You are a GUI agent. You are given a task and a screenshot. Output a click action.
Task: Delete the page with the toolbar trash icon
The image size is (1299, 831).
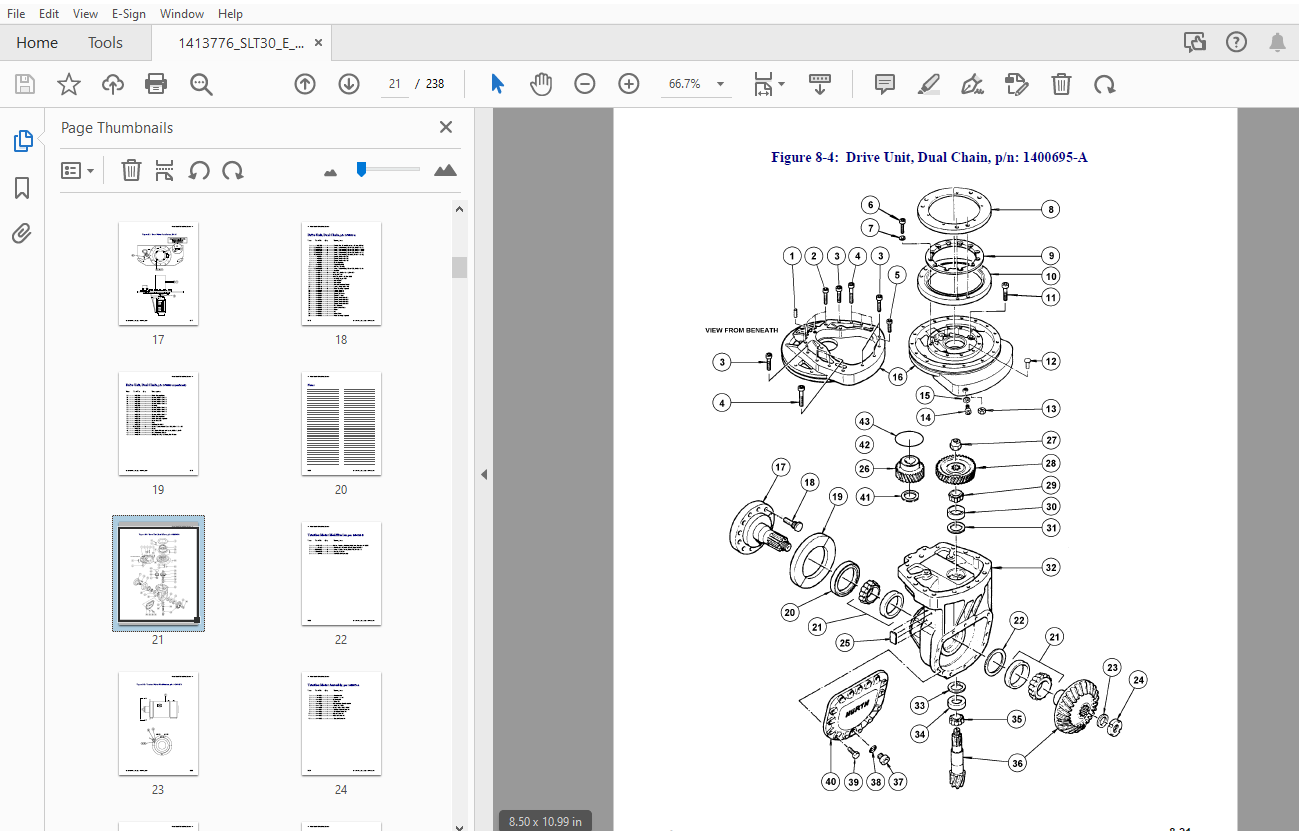pyautogui.click(x=1061, y=84)
